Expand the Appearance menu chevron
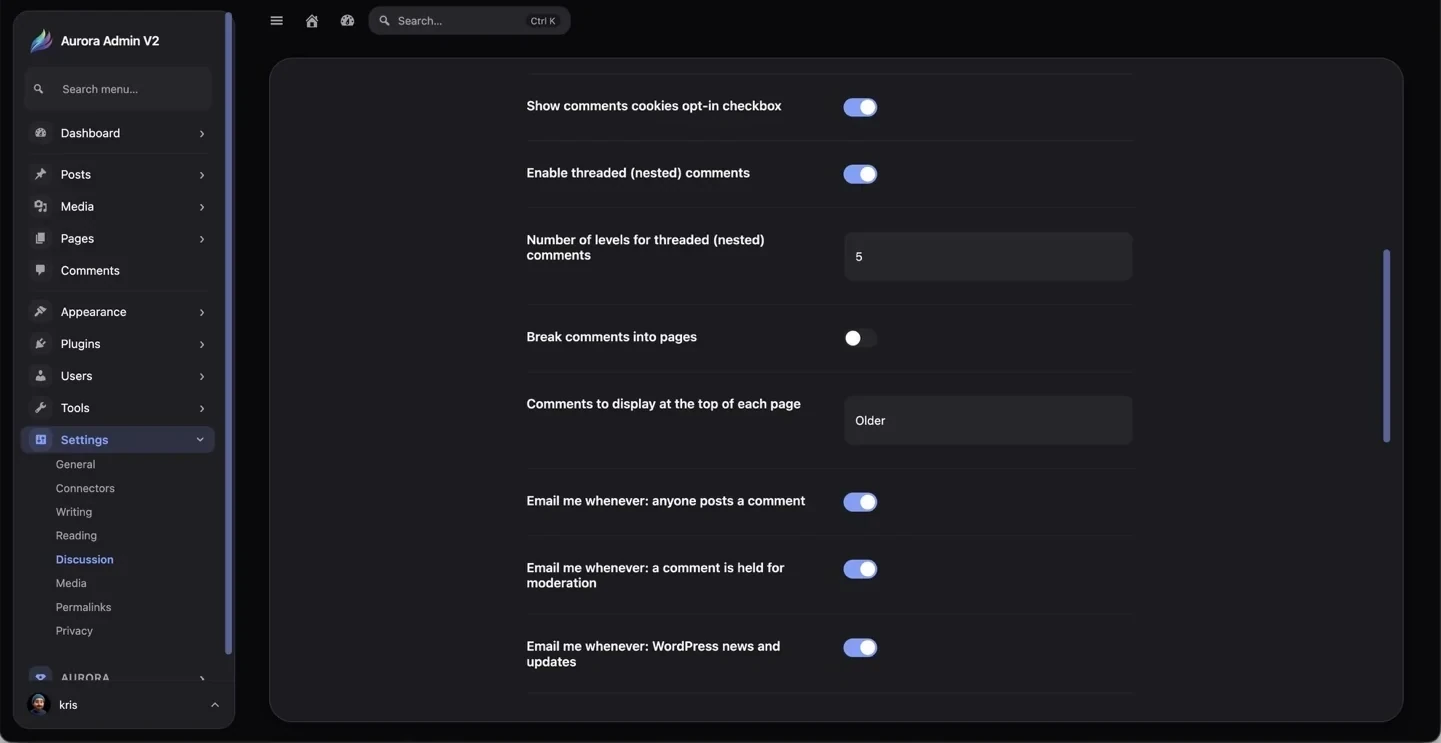The height and width of the screenshot is (743, 1441). (x=202, y=312)
